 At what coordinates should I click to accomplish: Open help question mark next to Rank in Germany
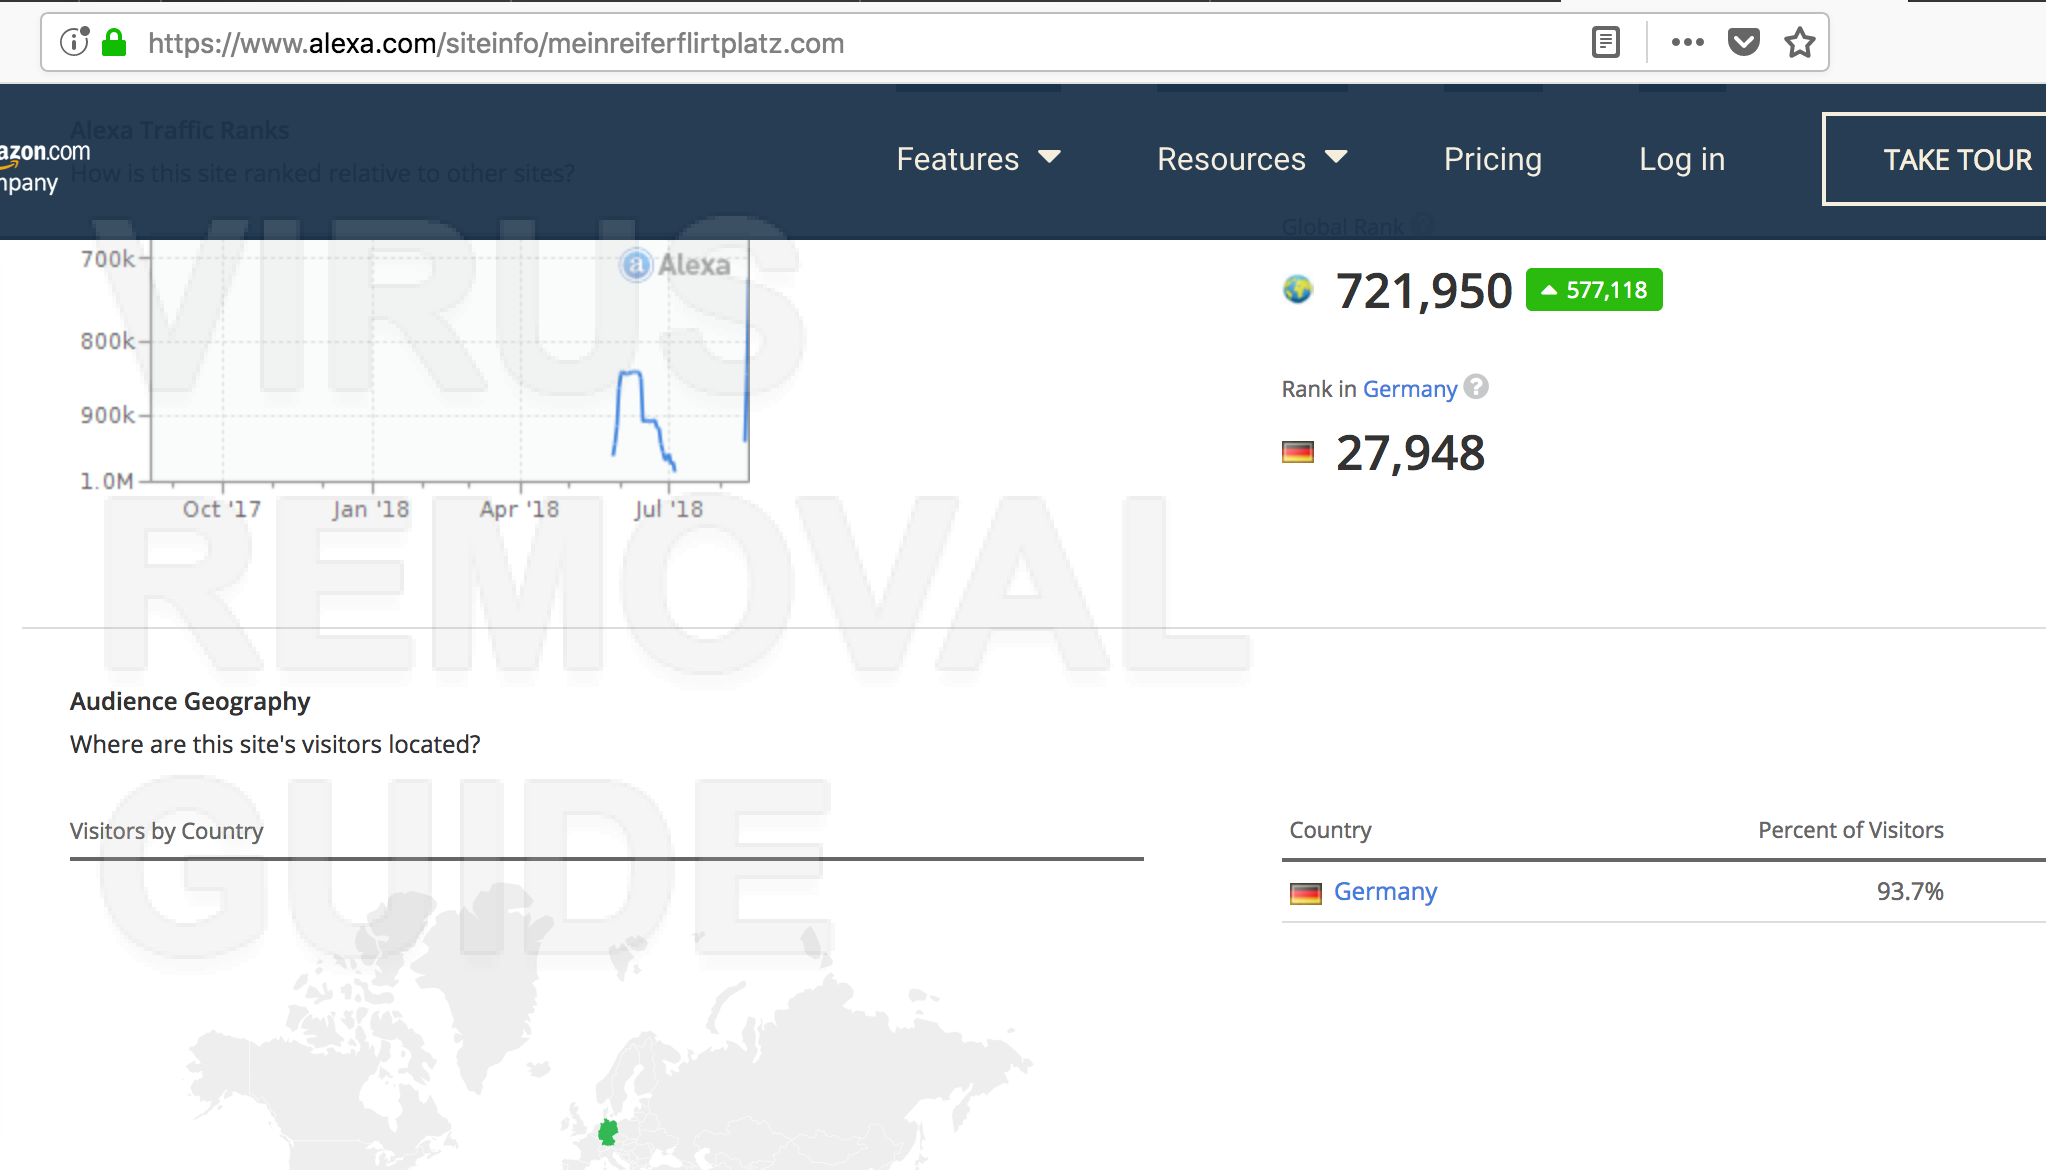pyautogui.click(x=1476, y=387)
